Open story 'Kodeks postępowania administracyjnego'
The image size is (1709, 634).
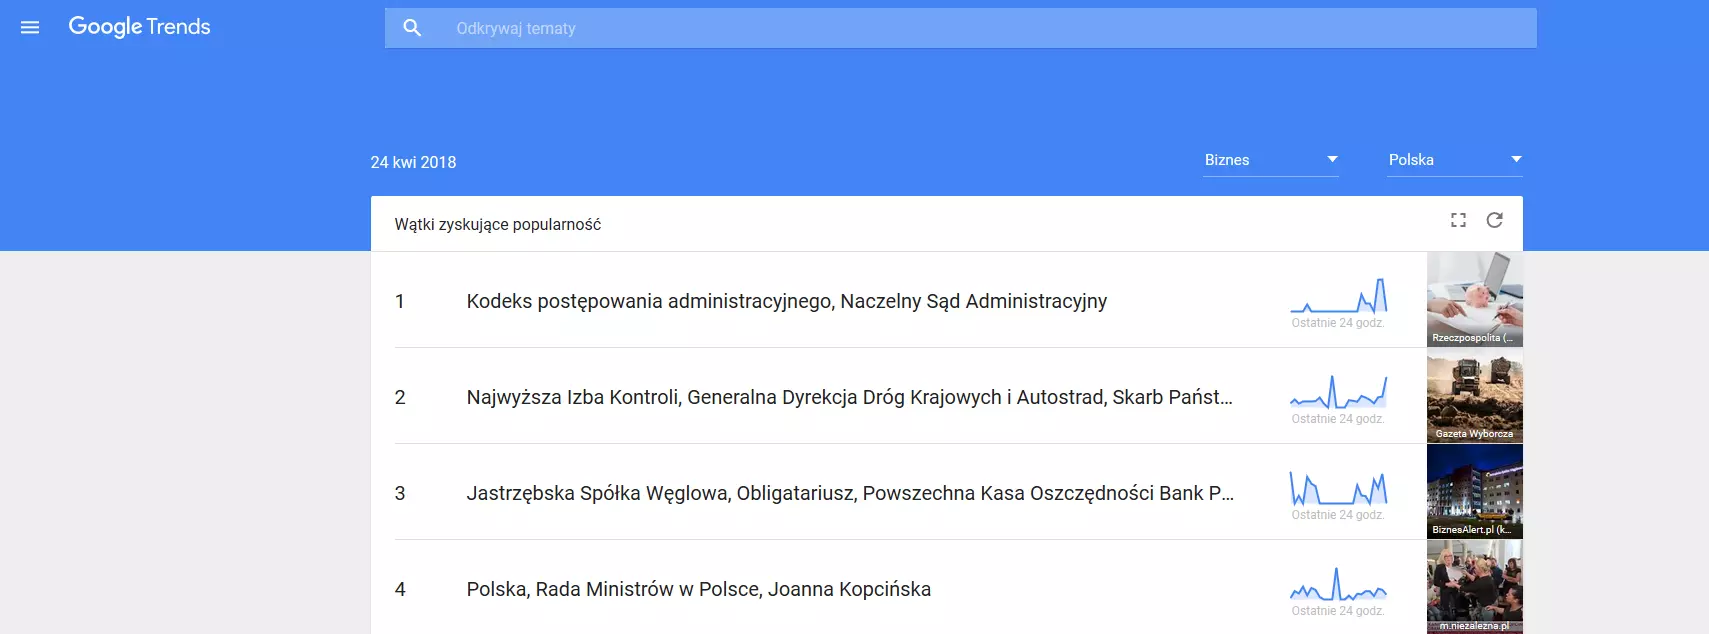pos(786,301)
